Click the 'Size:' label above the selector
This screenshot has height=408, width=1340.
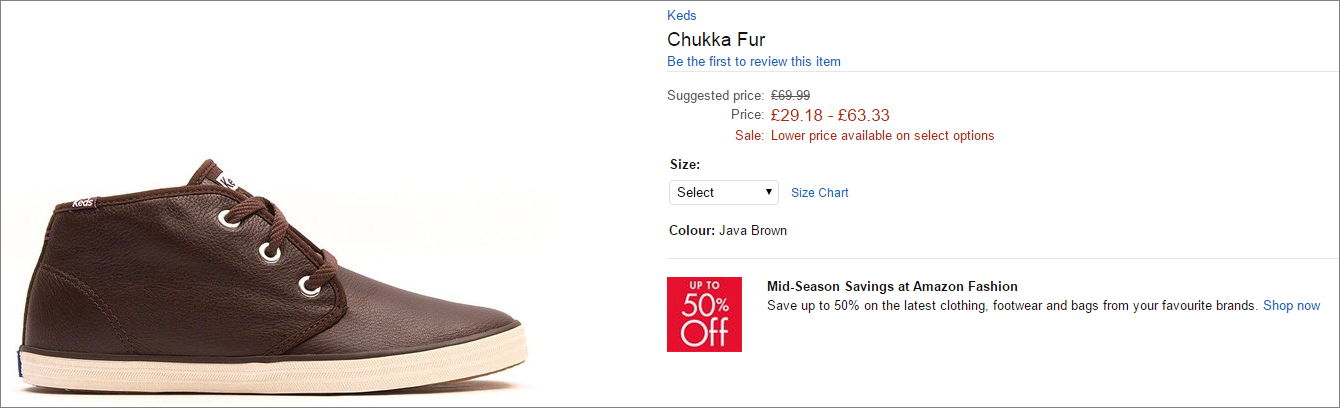click(684, 164)
